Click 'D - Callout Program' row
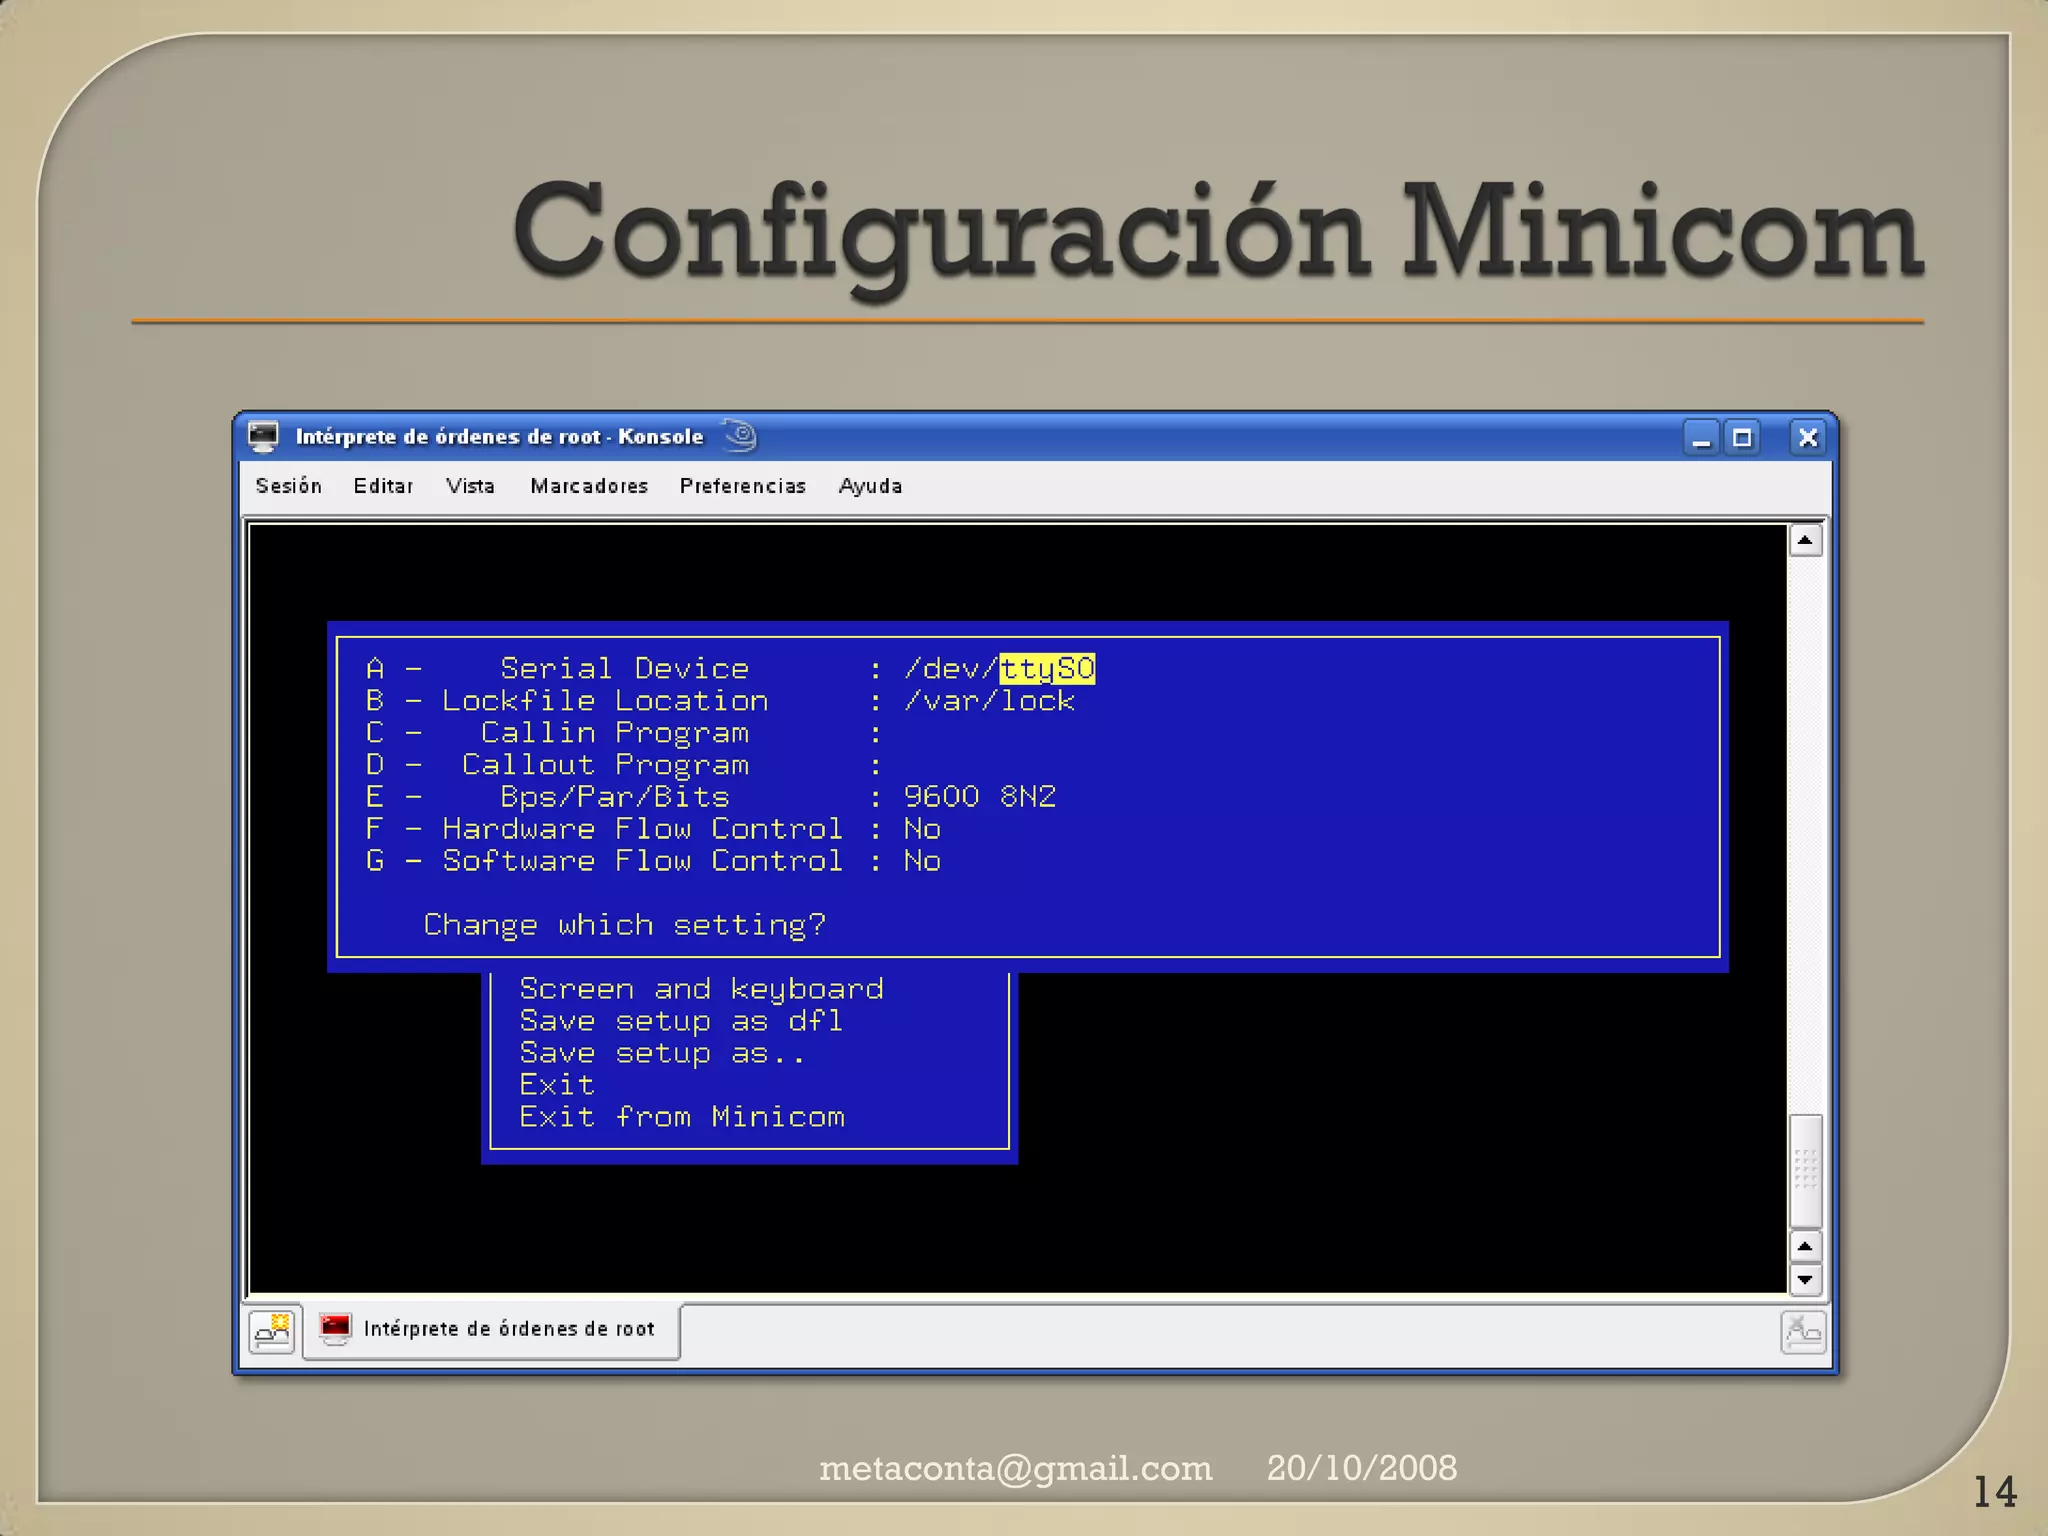Image resolution: width=2048 pixels, height=1536 pixels. coord(624,764)
